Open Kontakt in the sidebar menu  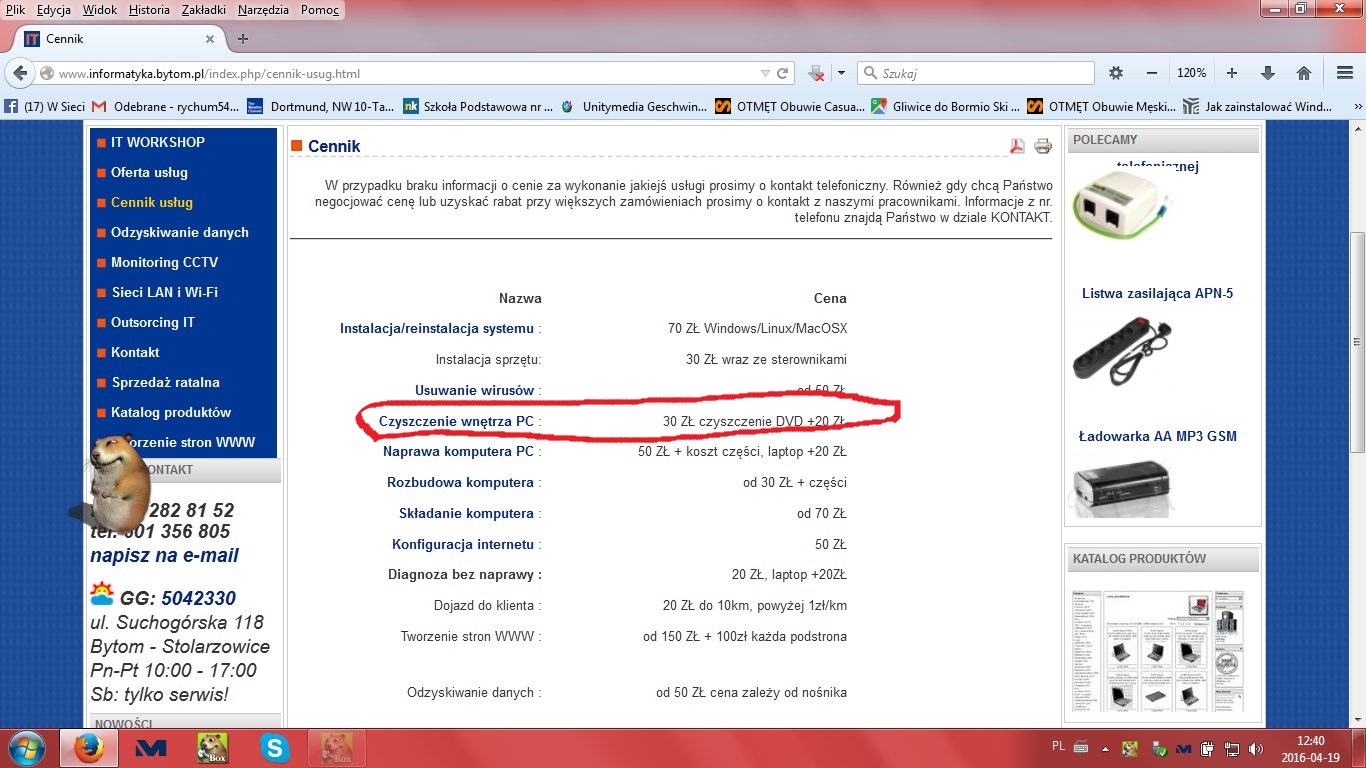coord(135,352)
